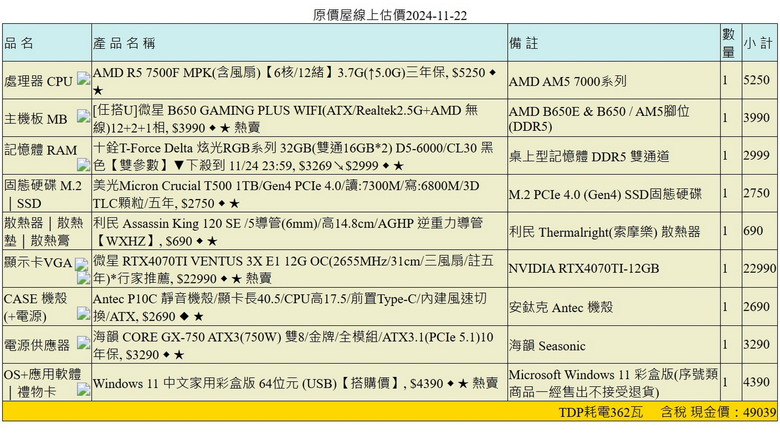Screen dimensions: 780x439
Task: Click the quantity 1 in the 顯示卡VGA row
Action: pos(725,268)
